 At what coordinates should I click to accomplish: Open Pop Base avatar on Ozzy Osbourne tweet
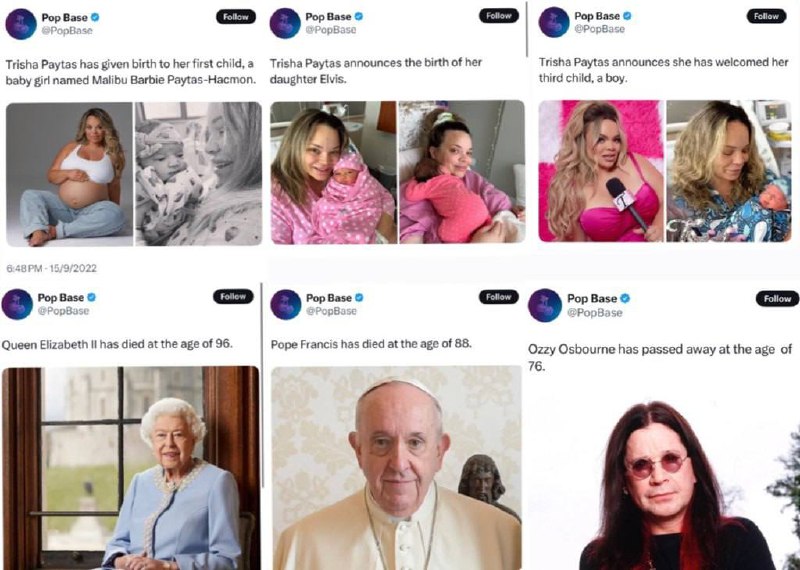pos(545,305)
